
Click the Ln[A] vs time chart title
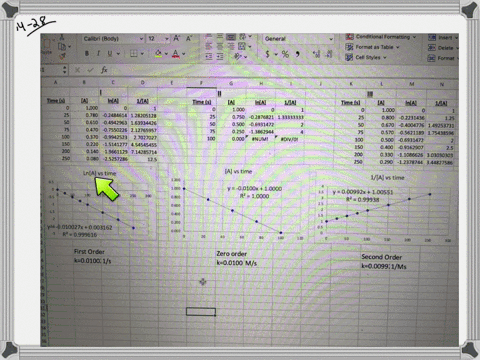coord(100,173)
